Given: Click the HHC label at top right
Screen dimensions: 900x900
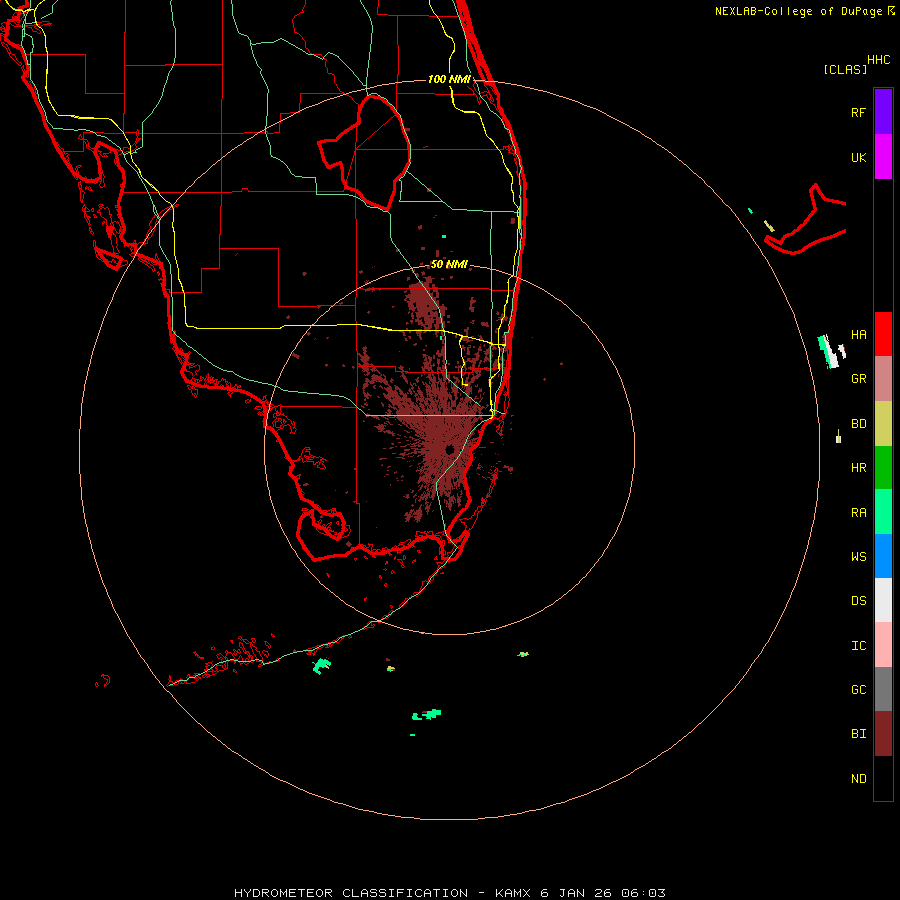Looking at the screenshot, I should coord(879,60).
